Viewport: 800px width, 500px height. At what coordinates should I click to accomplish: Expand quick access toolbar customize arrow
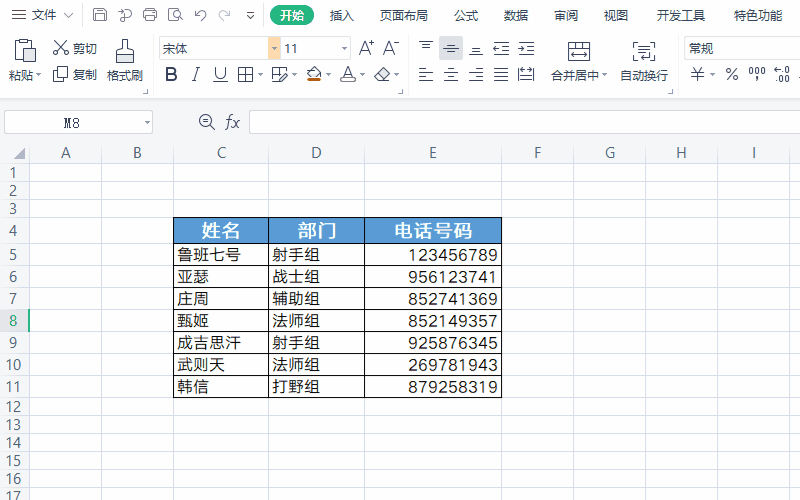(x=251, y=15)
